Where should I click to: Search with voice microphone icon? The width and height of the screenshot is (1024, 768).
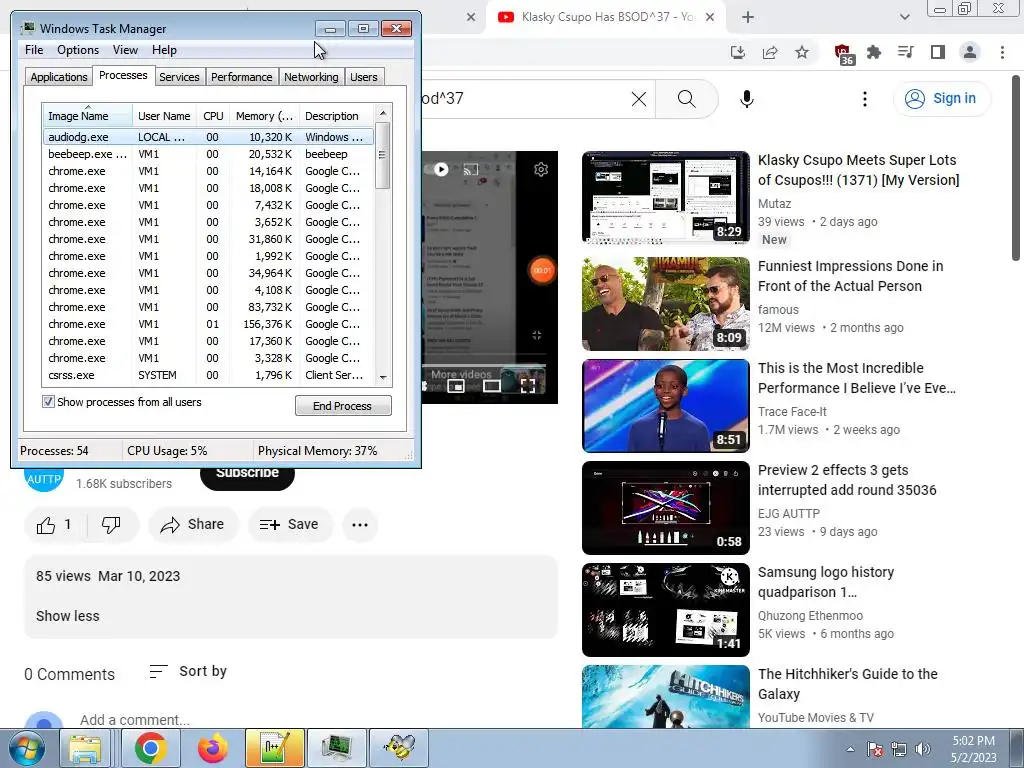point(747,99)
